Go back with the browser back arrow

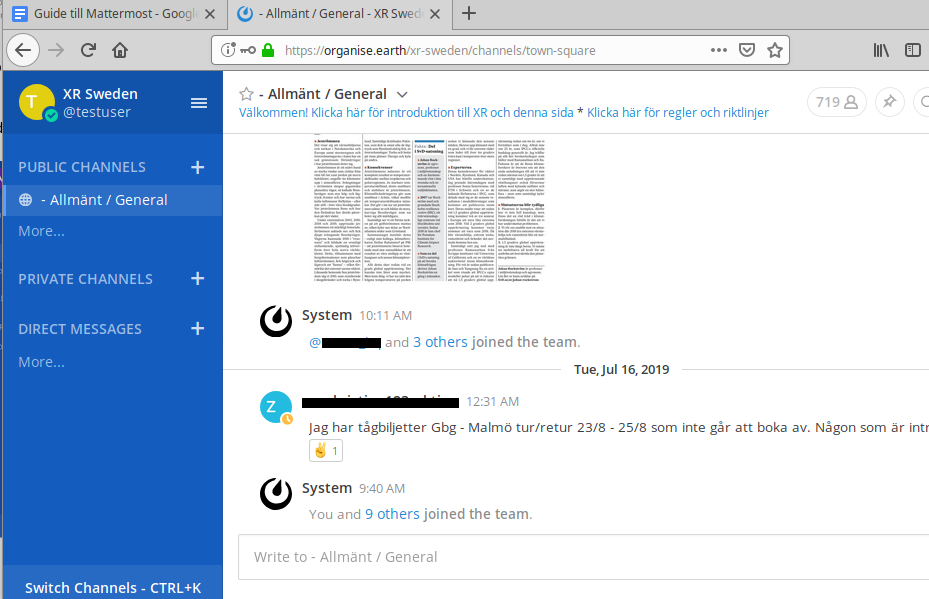click(x=23, y=50)
